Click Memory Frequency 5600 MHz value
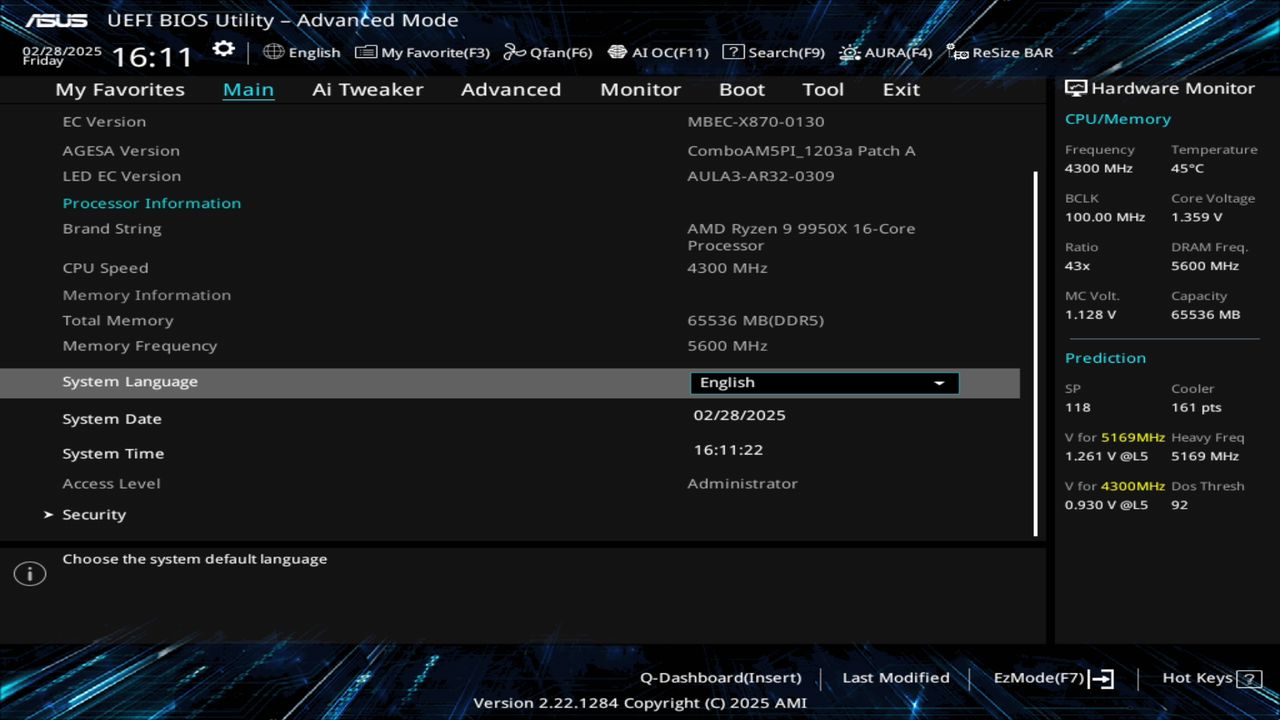The image size is (1280, 720). coord(727,346)
